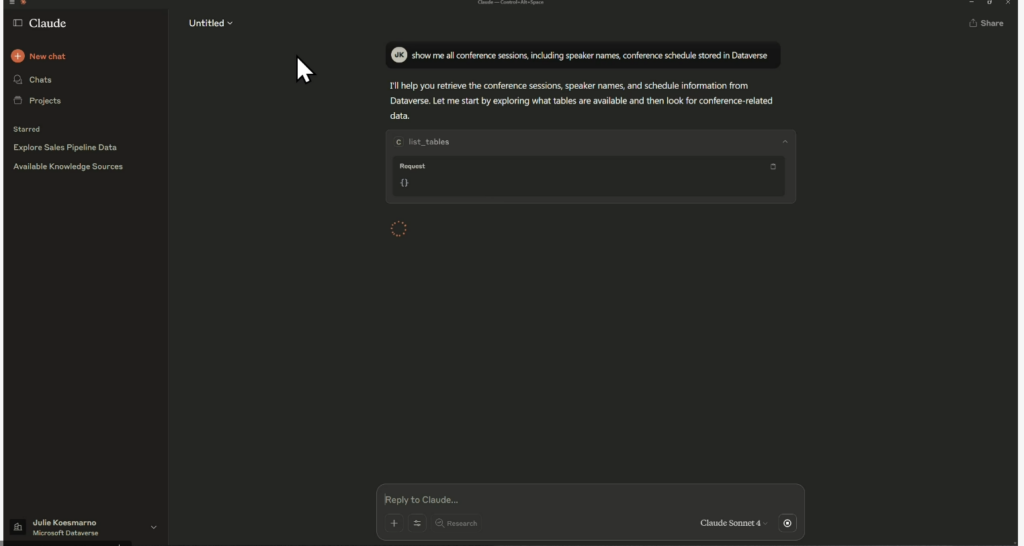Stop the response generation
The image size is (1024, 546).
[787, 523]
